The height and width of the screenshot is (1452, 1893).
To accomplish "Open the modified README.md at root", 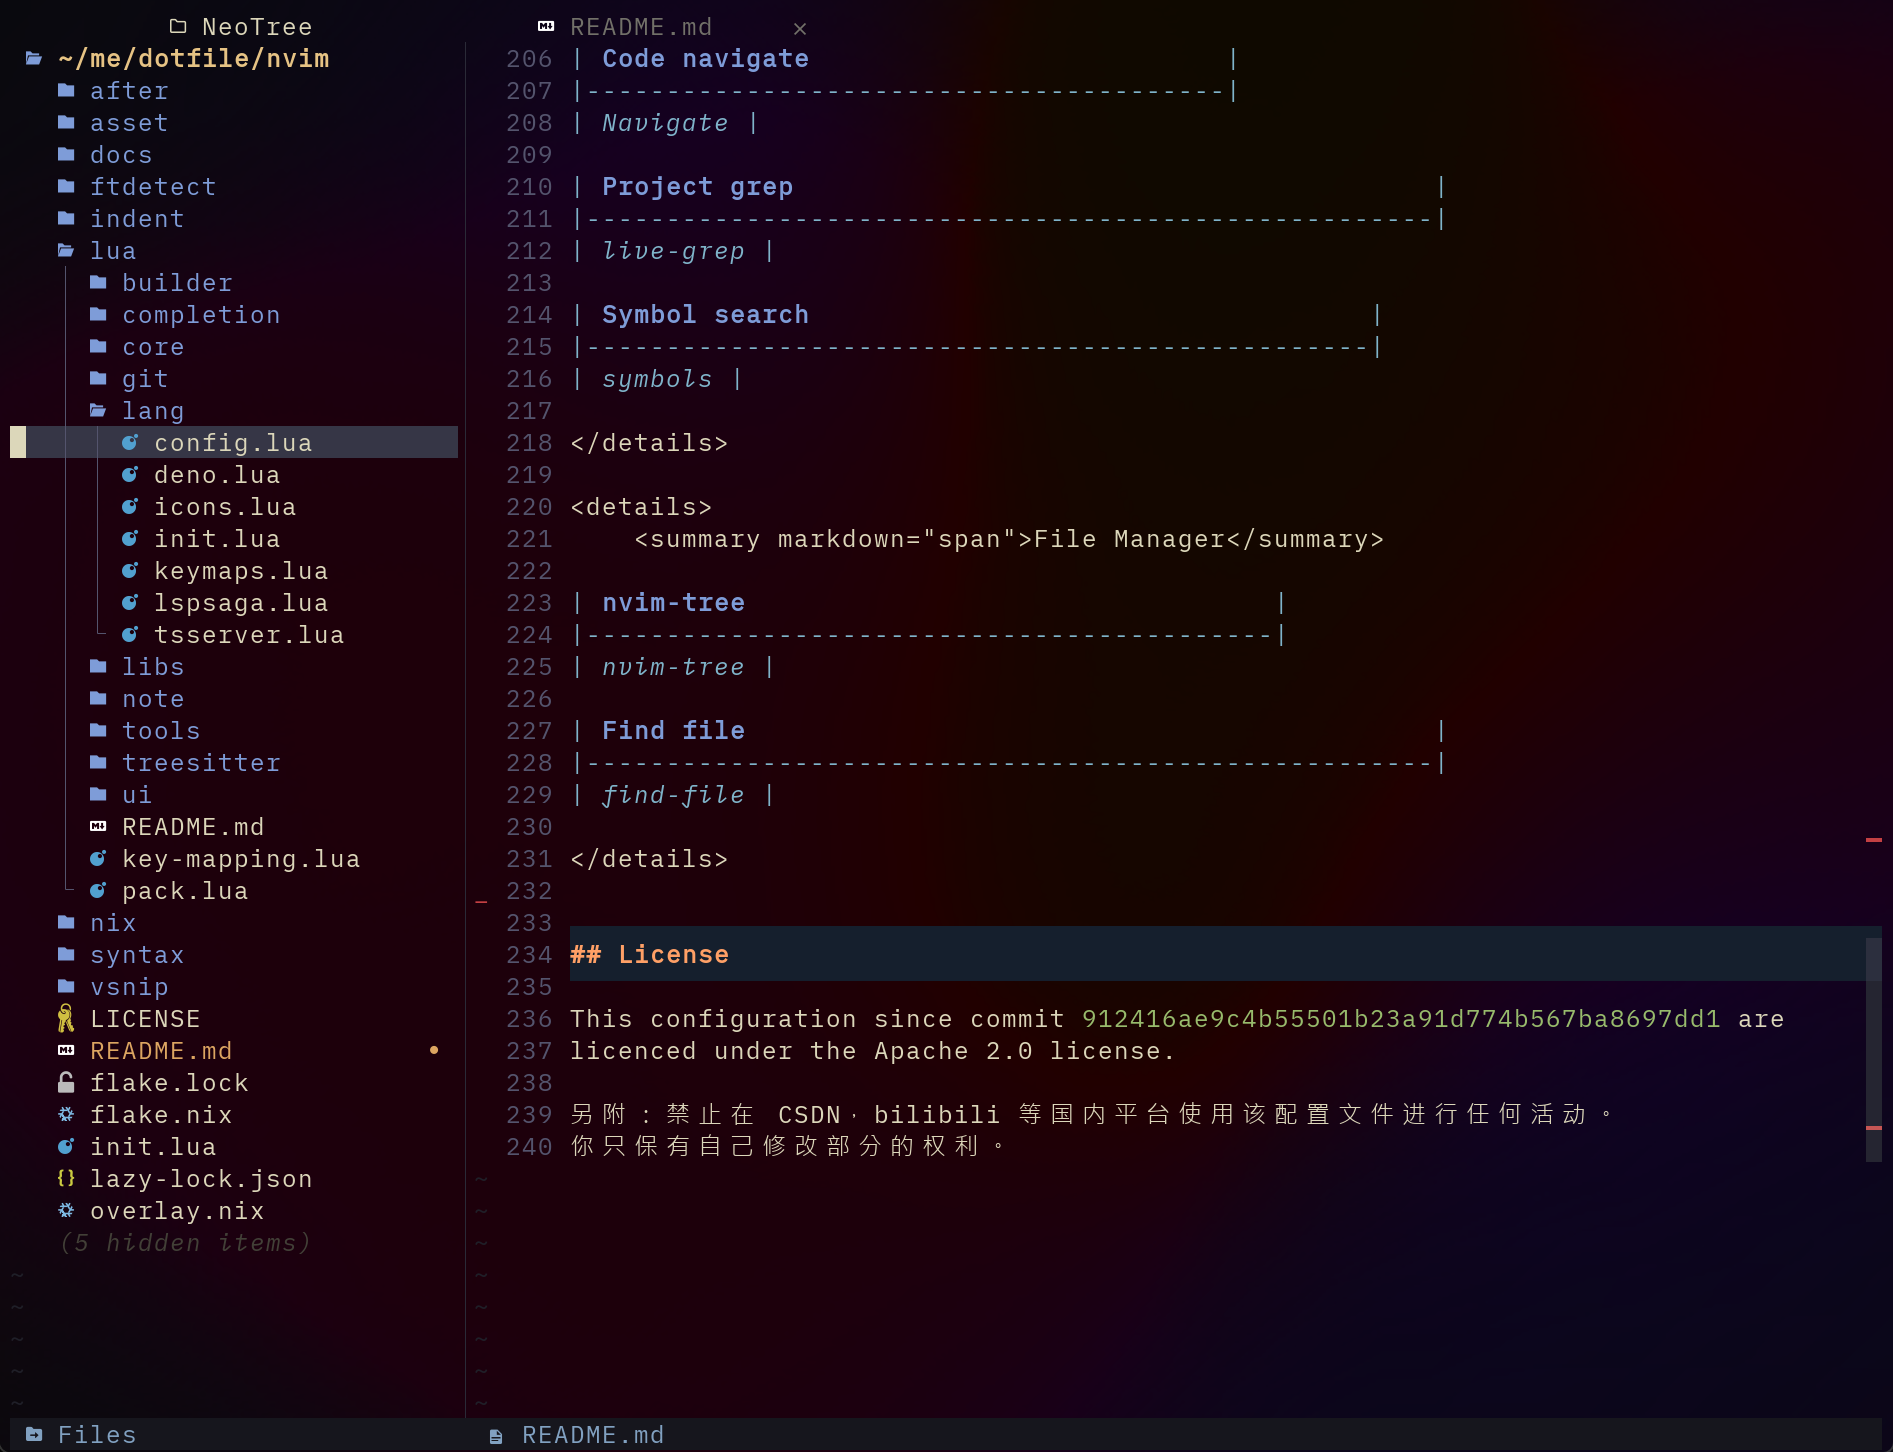I will [161, 1051].
